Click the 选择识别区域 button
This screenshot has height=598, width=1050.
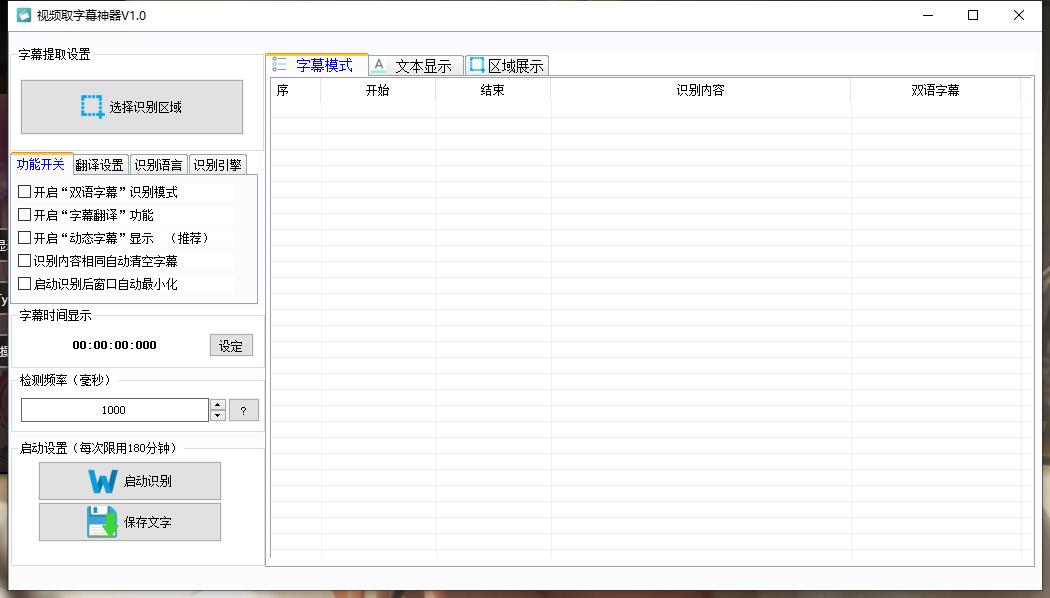click(132, 107)
